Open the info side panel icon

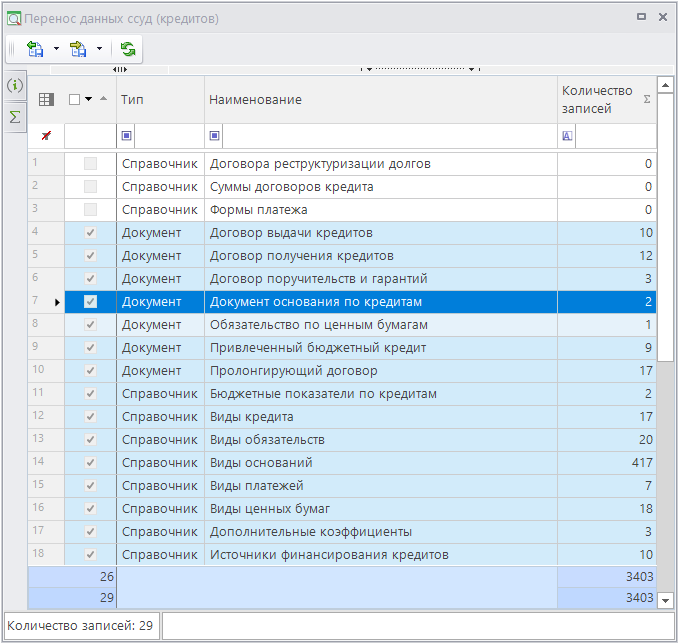14,86
